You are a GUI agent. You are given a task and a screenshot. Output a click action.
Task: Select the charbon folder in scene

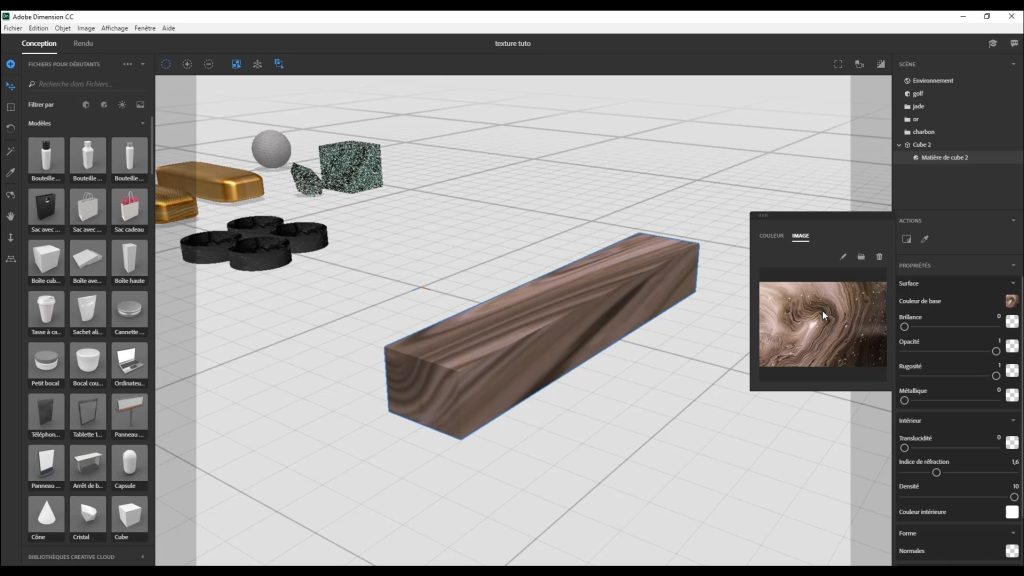(923, 132)
